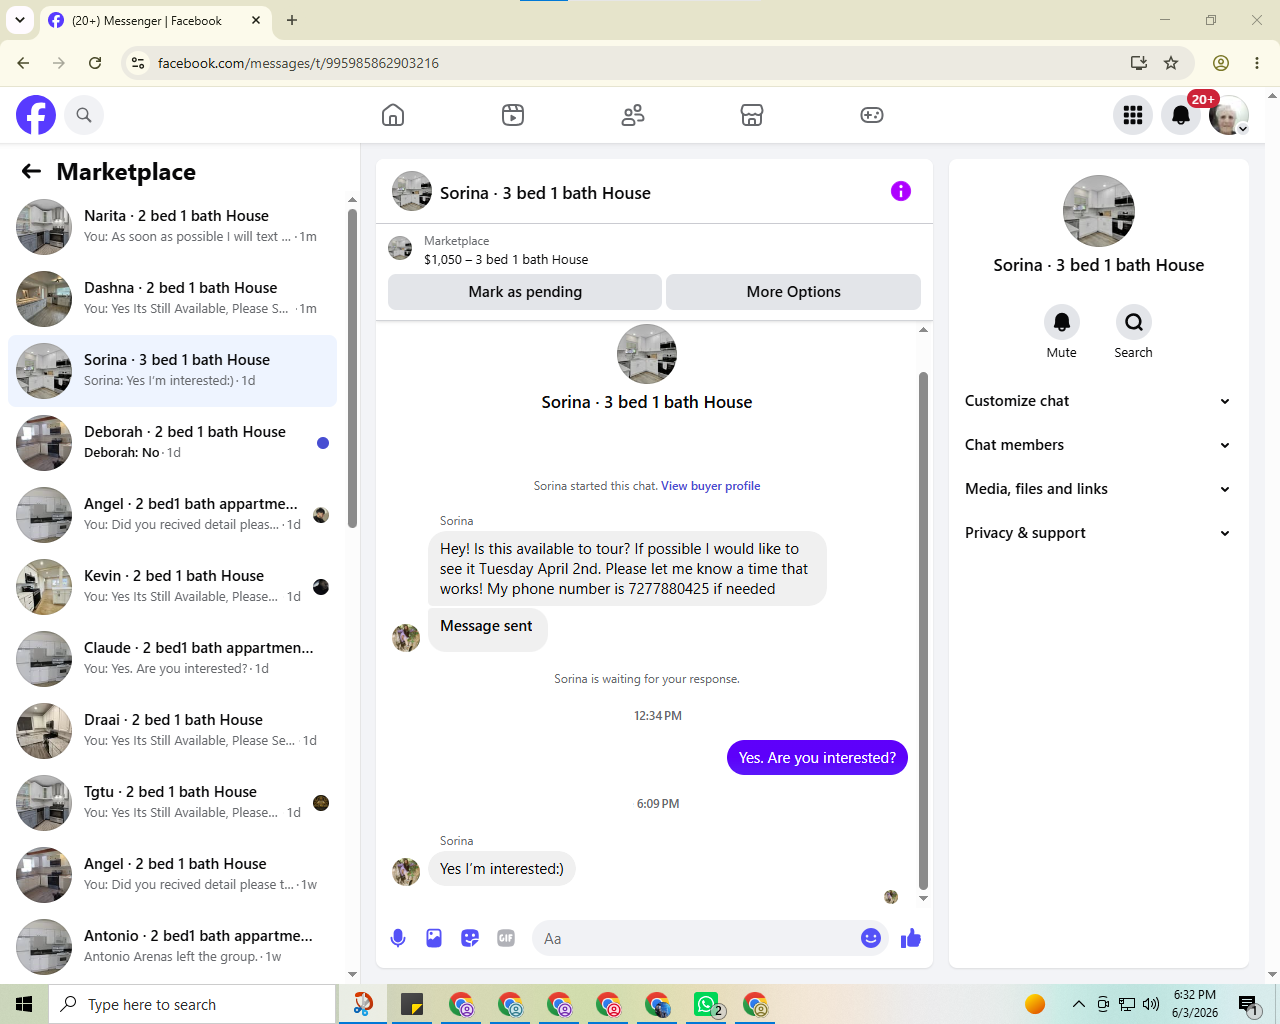
Task: Click the message thread scrollbar
Action: click(923, 630)
